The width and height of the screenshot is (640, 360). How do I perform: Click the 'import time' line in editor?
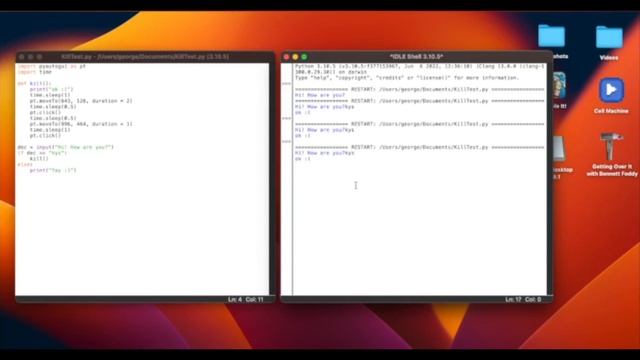point(35,72)
